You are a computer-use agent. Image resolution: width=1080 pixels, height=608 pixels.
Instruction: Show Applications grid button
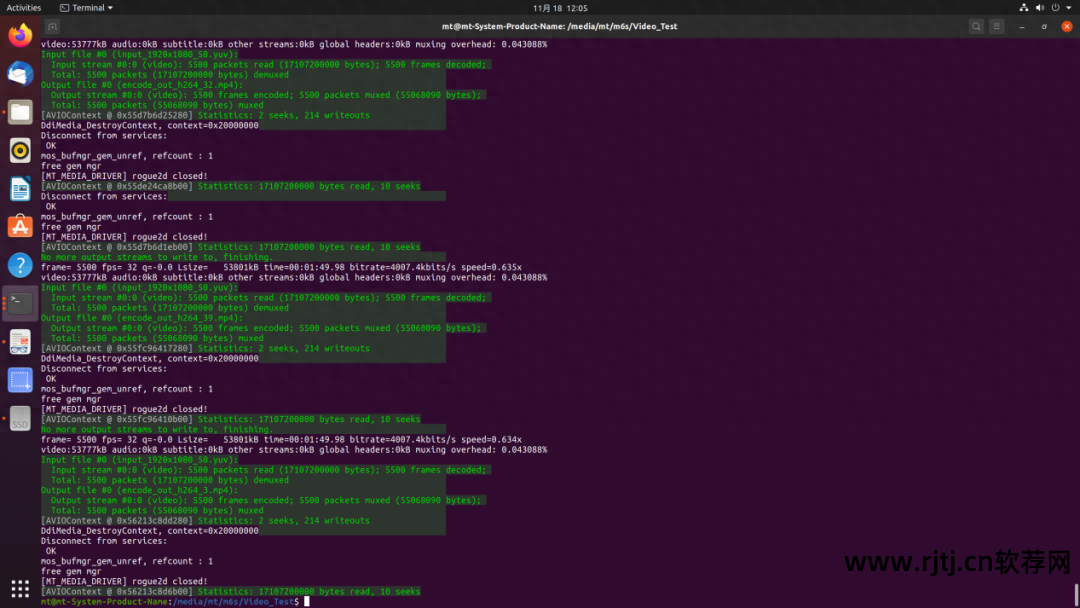(20, 589)
